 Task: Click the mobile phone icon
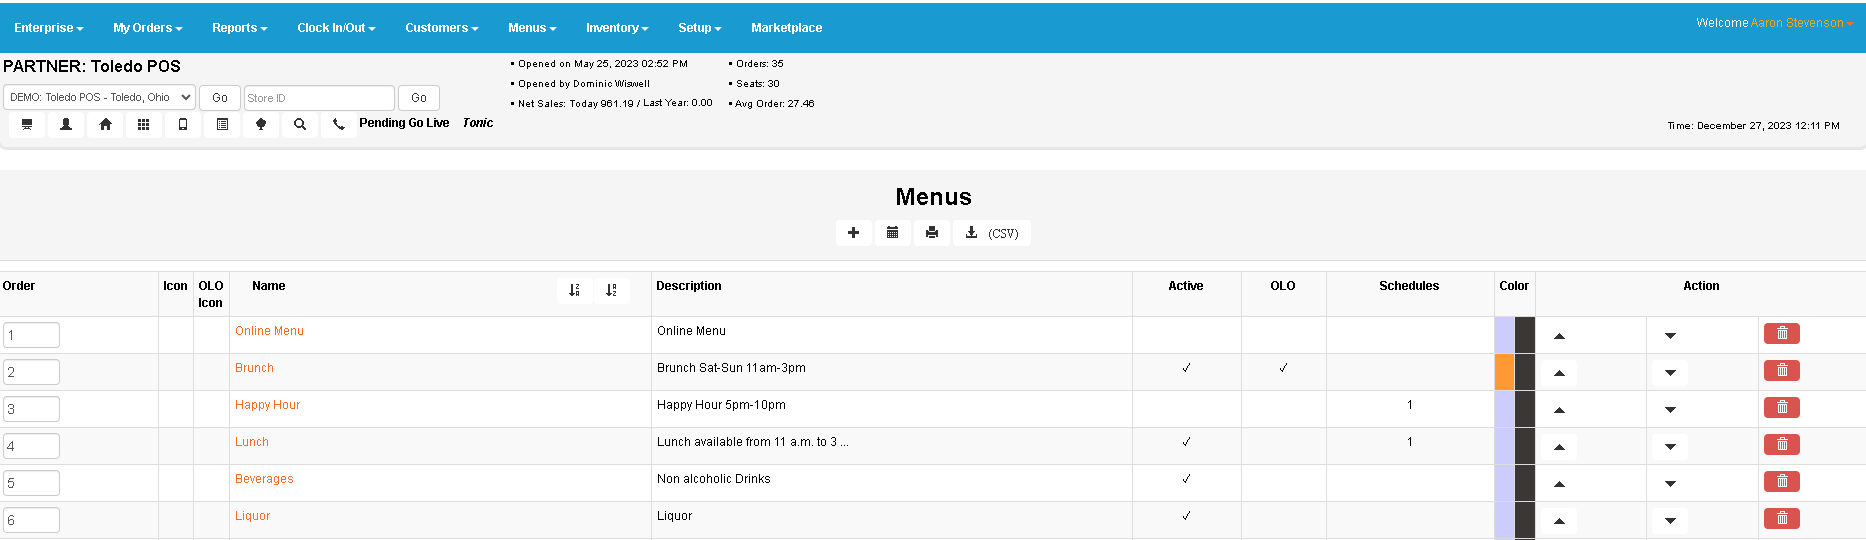(183, 125)
